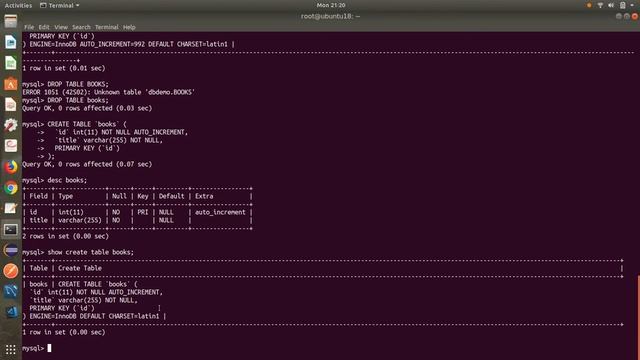The width and height of the screenshot is (640, 360).
Task: Open the Edit menu
Action: click(x=44, y=27)
